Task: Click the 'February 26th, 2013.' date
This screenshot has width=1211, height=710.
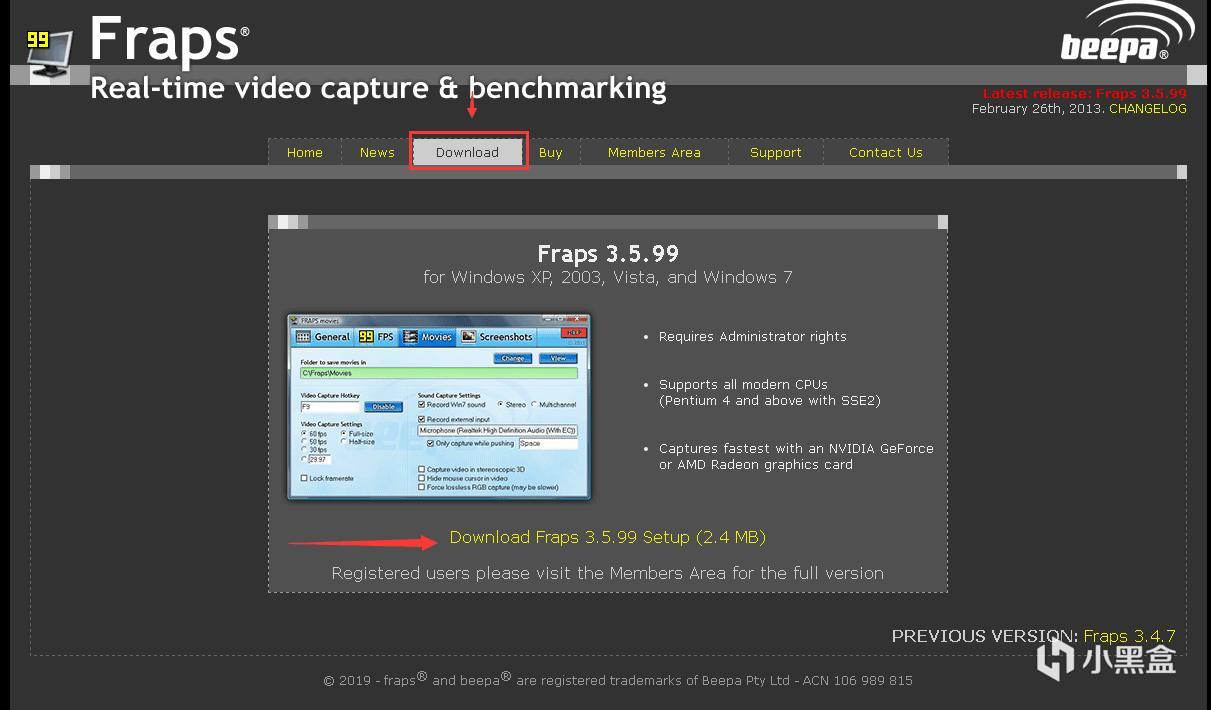Action: 1039,108
